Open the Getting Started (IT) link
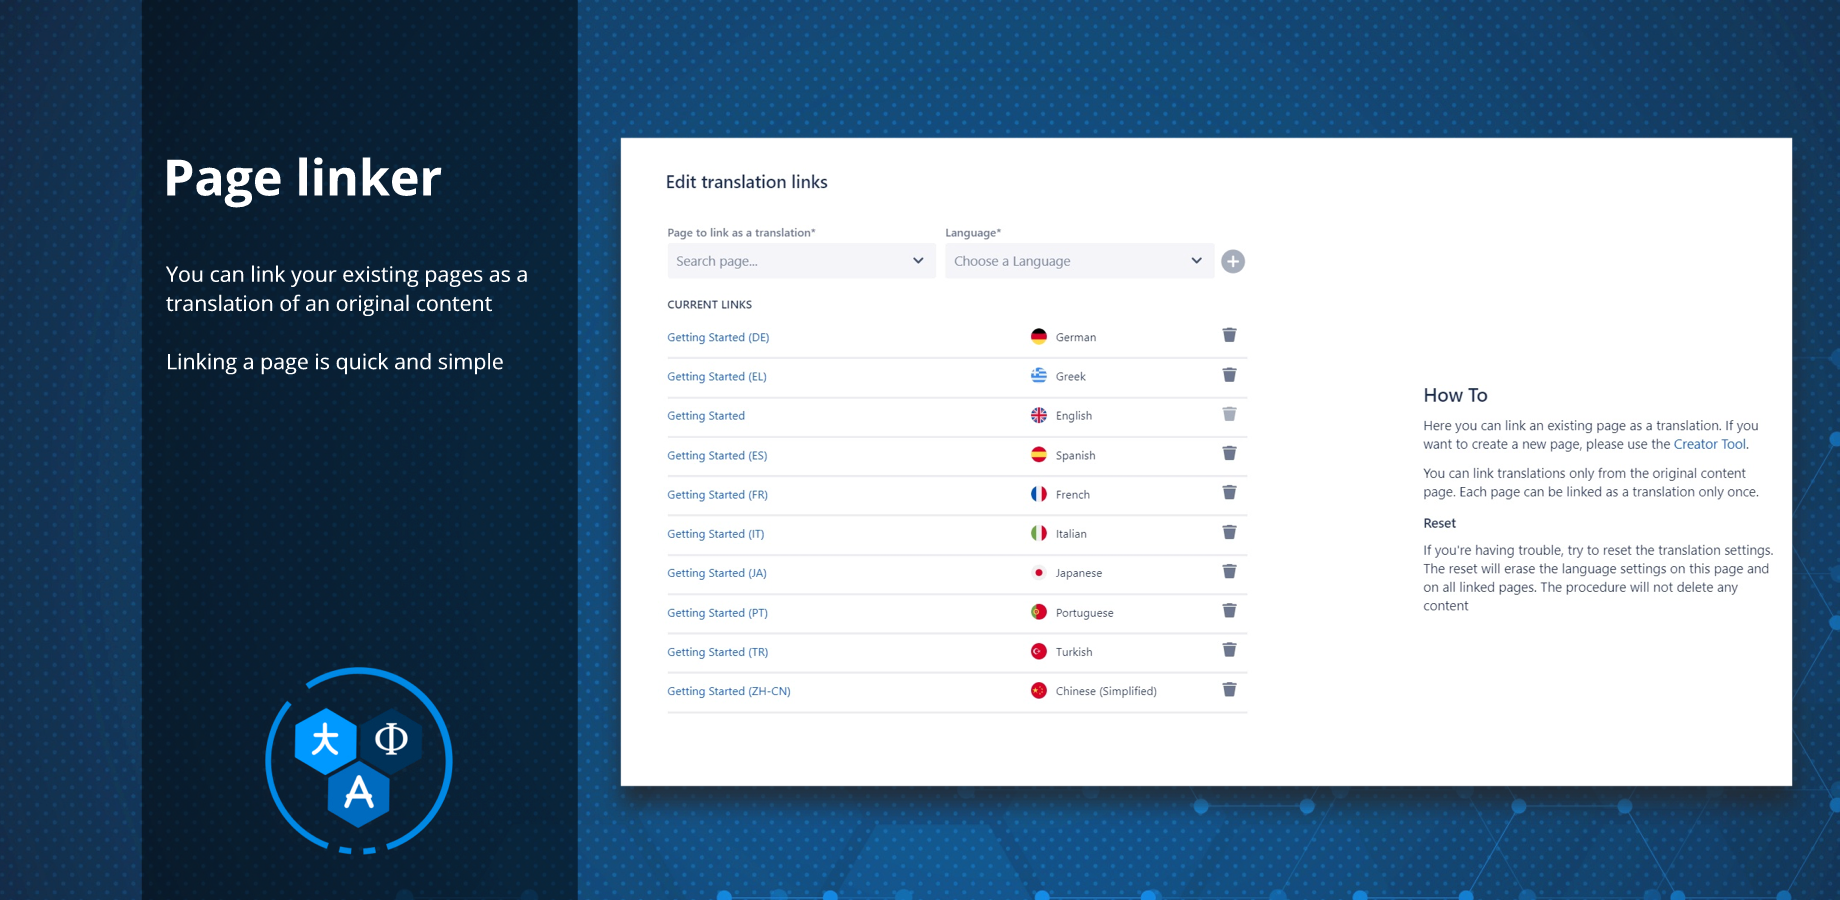Screen dimensions: 1840x900 tap(716, 534)
